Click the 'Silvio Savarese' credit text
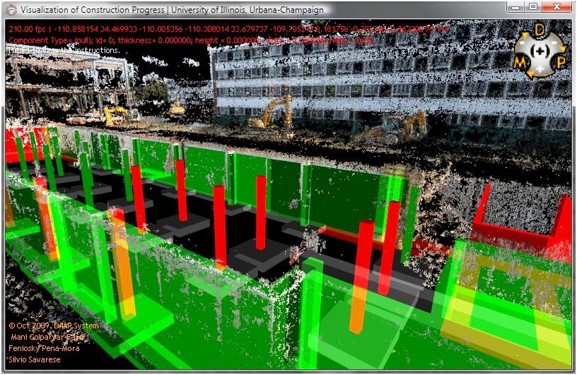 pyautogui.click(x=35, y=360)
